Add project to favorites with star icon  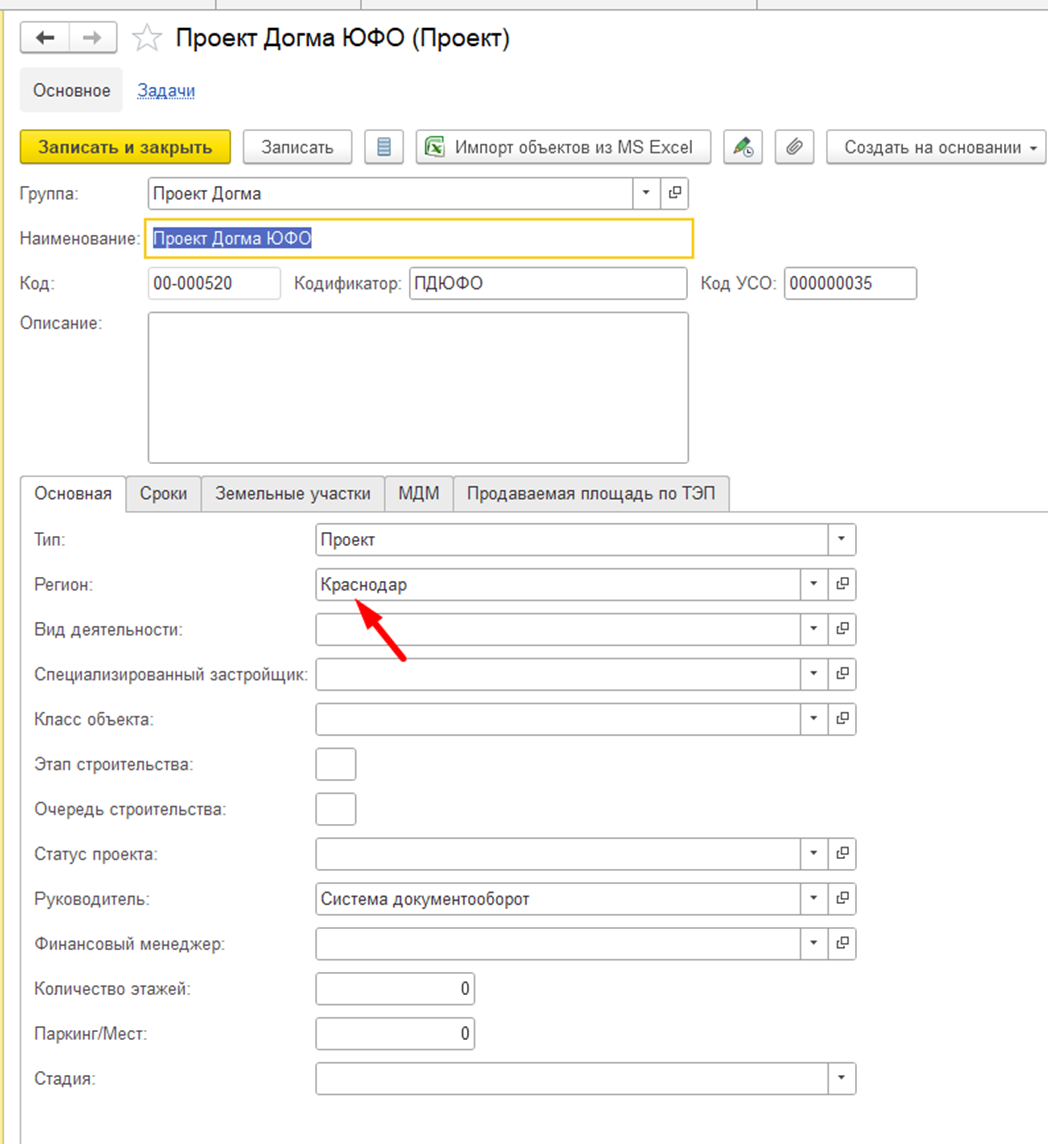(147, 38)
